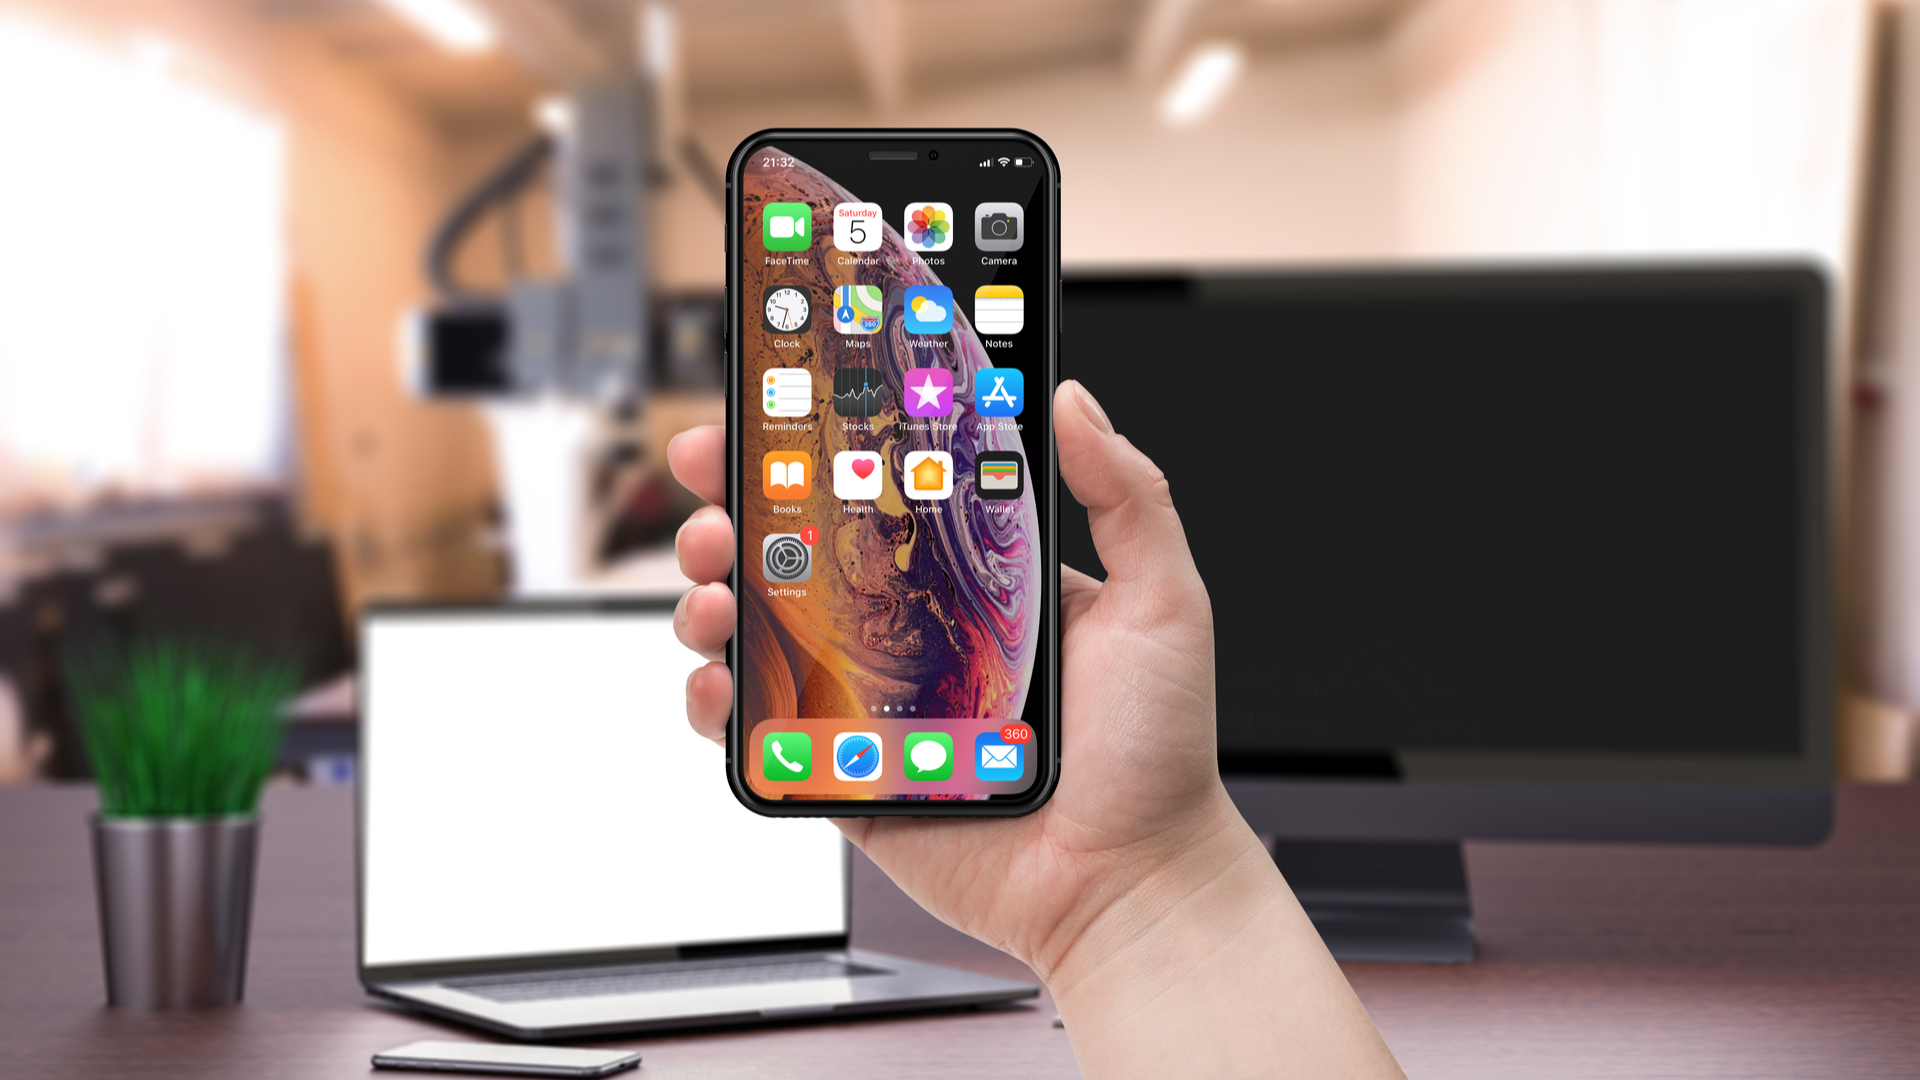1920x1080 pixels.
Task: Open Stocks app
Action: click(x=855, y=398)
